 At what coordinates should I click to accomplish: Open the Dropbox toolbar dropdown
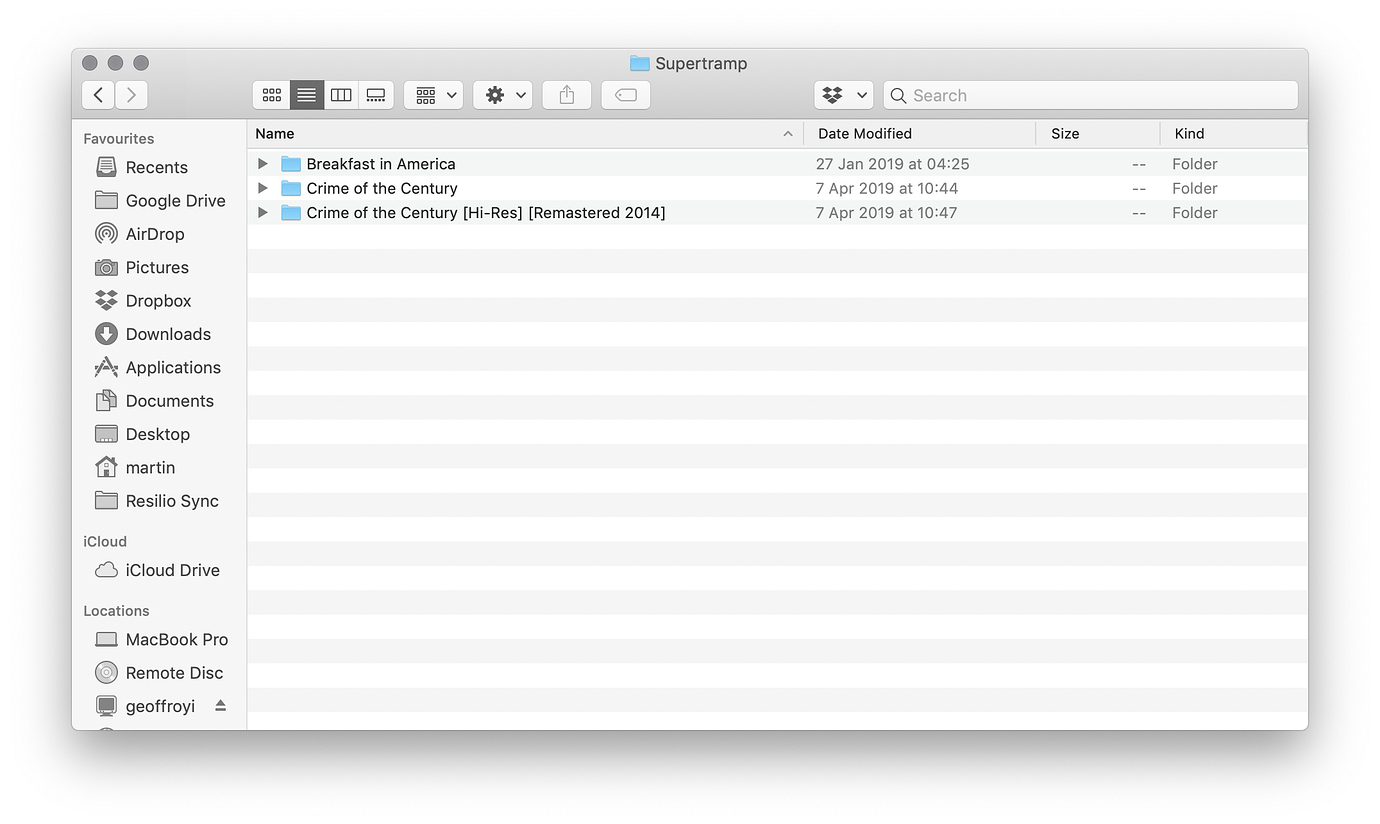click(x=843, y=94)
